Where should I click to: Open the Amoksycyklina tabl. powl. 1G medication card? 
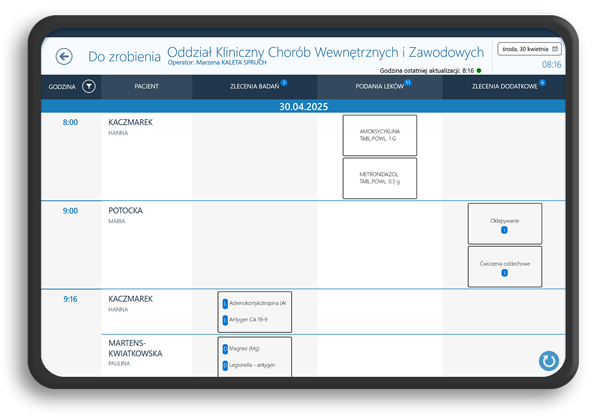coord(380,135)
